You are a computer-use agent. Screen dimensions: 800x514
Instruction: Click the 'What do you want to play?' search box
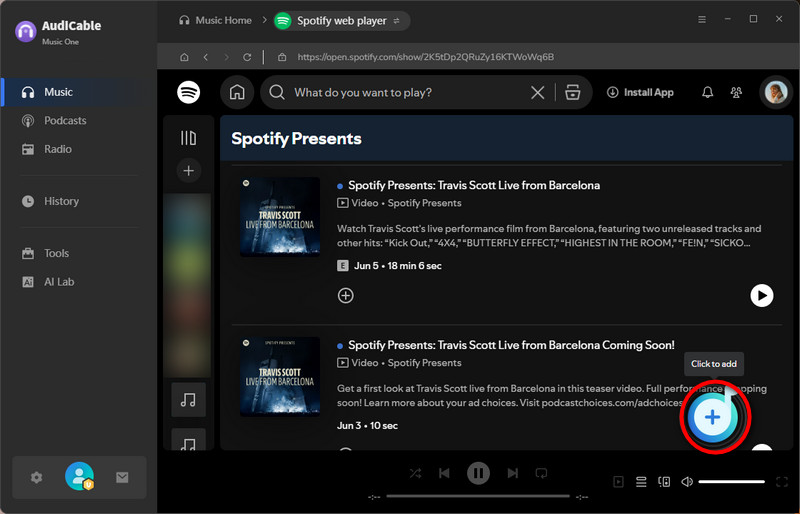pos(408,92)
